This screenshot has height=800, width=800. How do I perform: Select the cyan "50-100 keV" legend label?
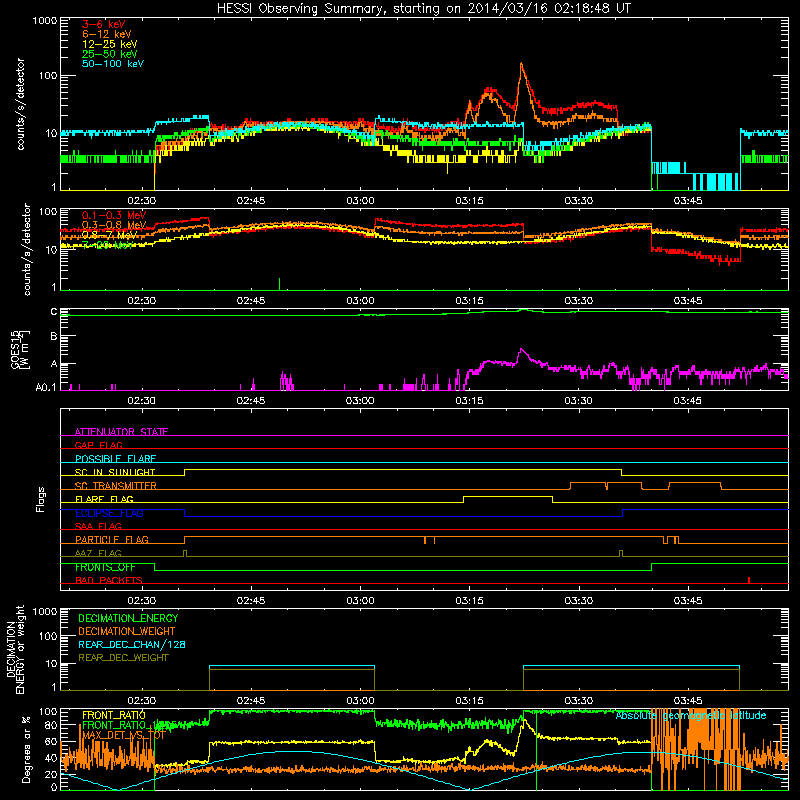113,64
